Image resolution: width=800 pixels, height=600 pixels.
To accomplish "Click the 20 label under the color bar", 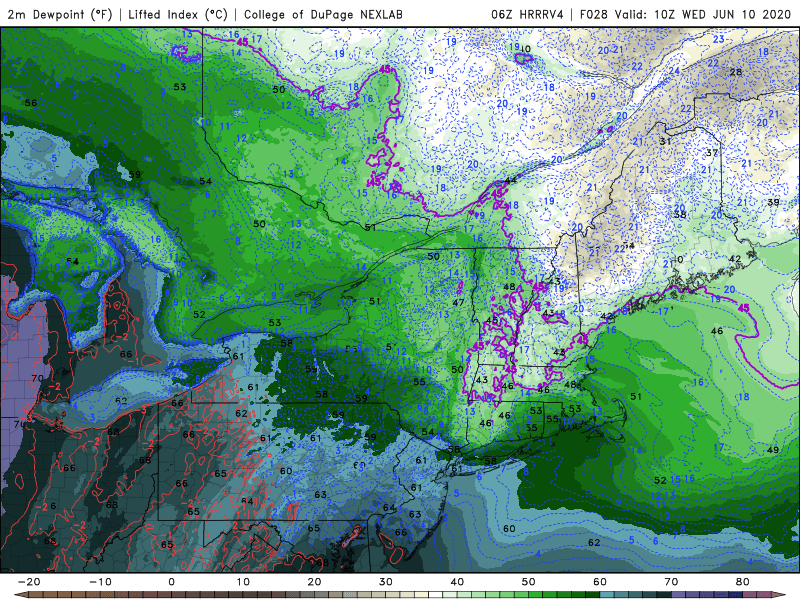I will point(314,582).
